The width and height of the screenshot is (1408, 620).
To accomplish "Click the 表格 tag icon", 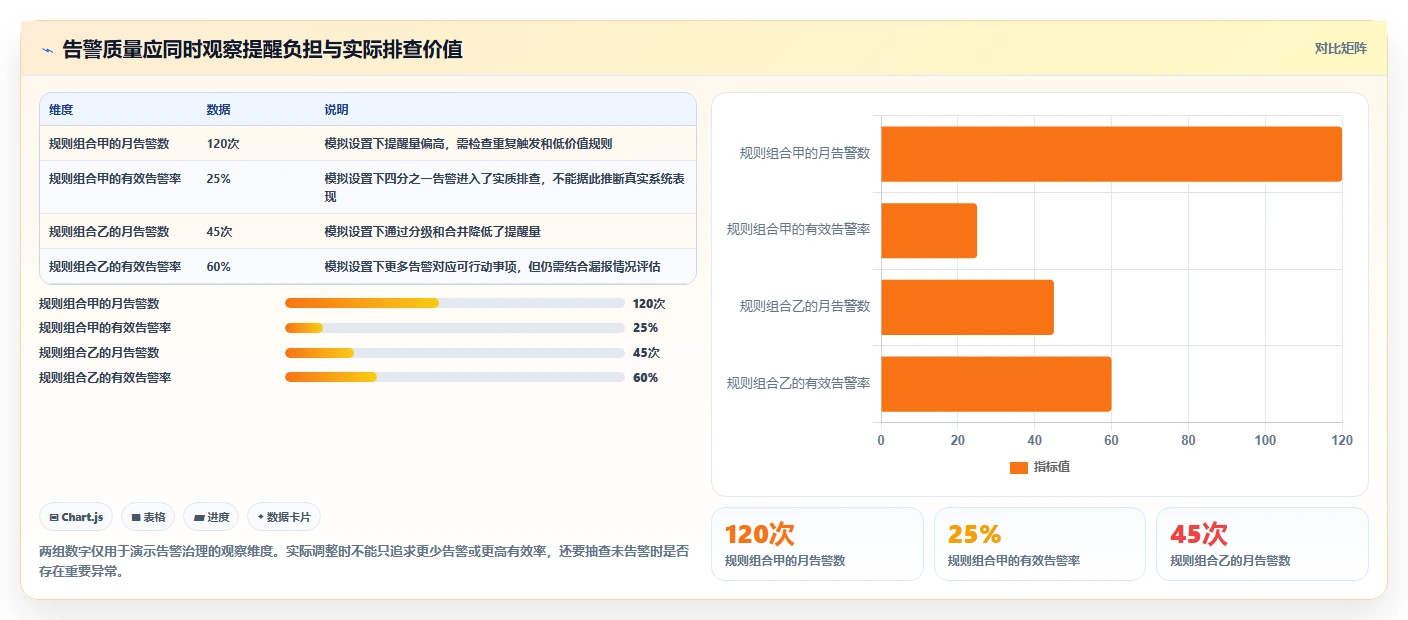I will pos(136,517).
